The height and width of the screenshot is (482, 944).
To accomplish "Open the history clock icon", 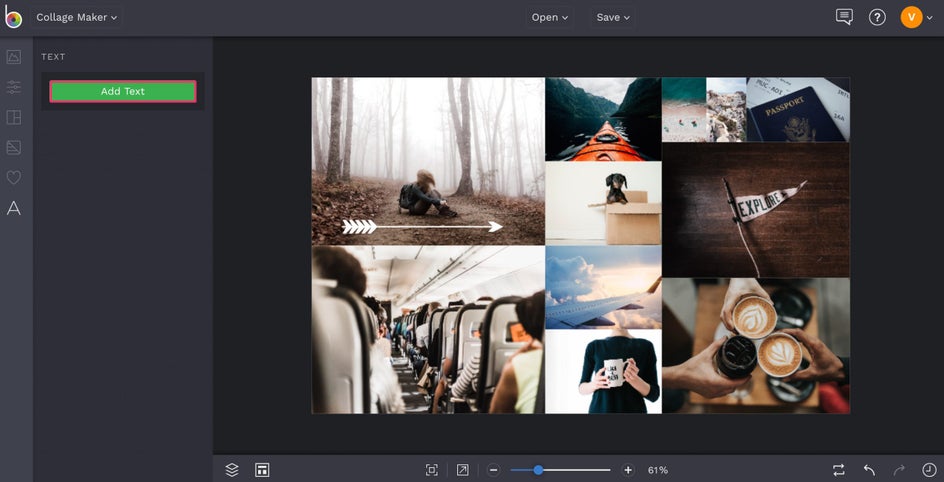I will (x=929, y=470).
